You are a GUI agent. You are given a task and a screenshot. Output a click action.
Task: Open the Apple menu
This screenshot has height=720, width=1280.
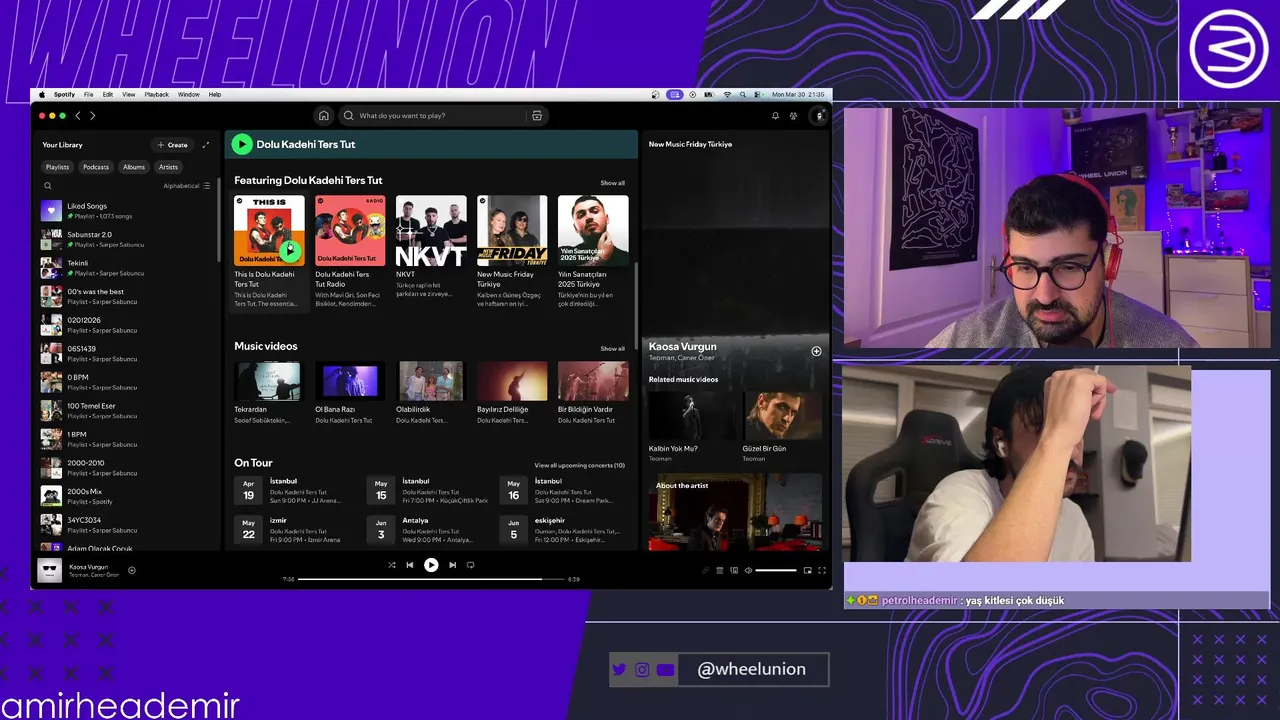[x=42, y=94]
